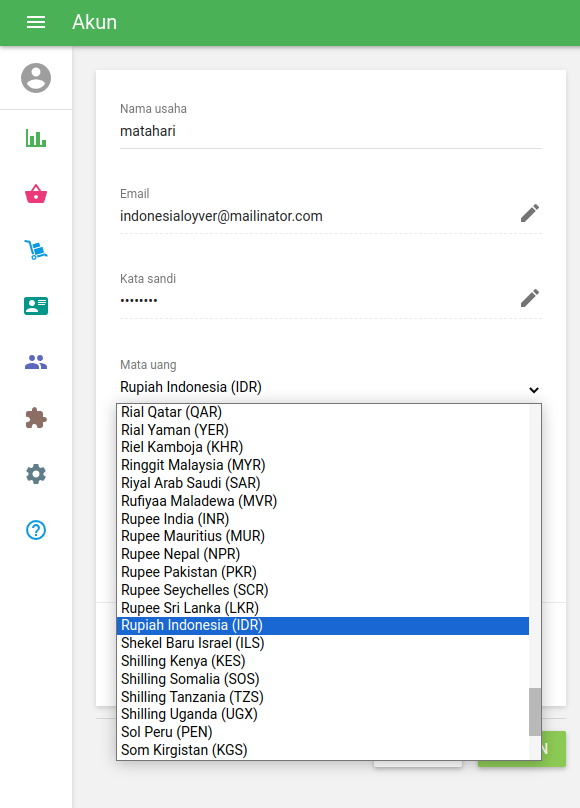Image resolution: width=580 pixels, height=808 pixels.
Task: Open the pink shopping basket icon
Action: tap(35, 194)
